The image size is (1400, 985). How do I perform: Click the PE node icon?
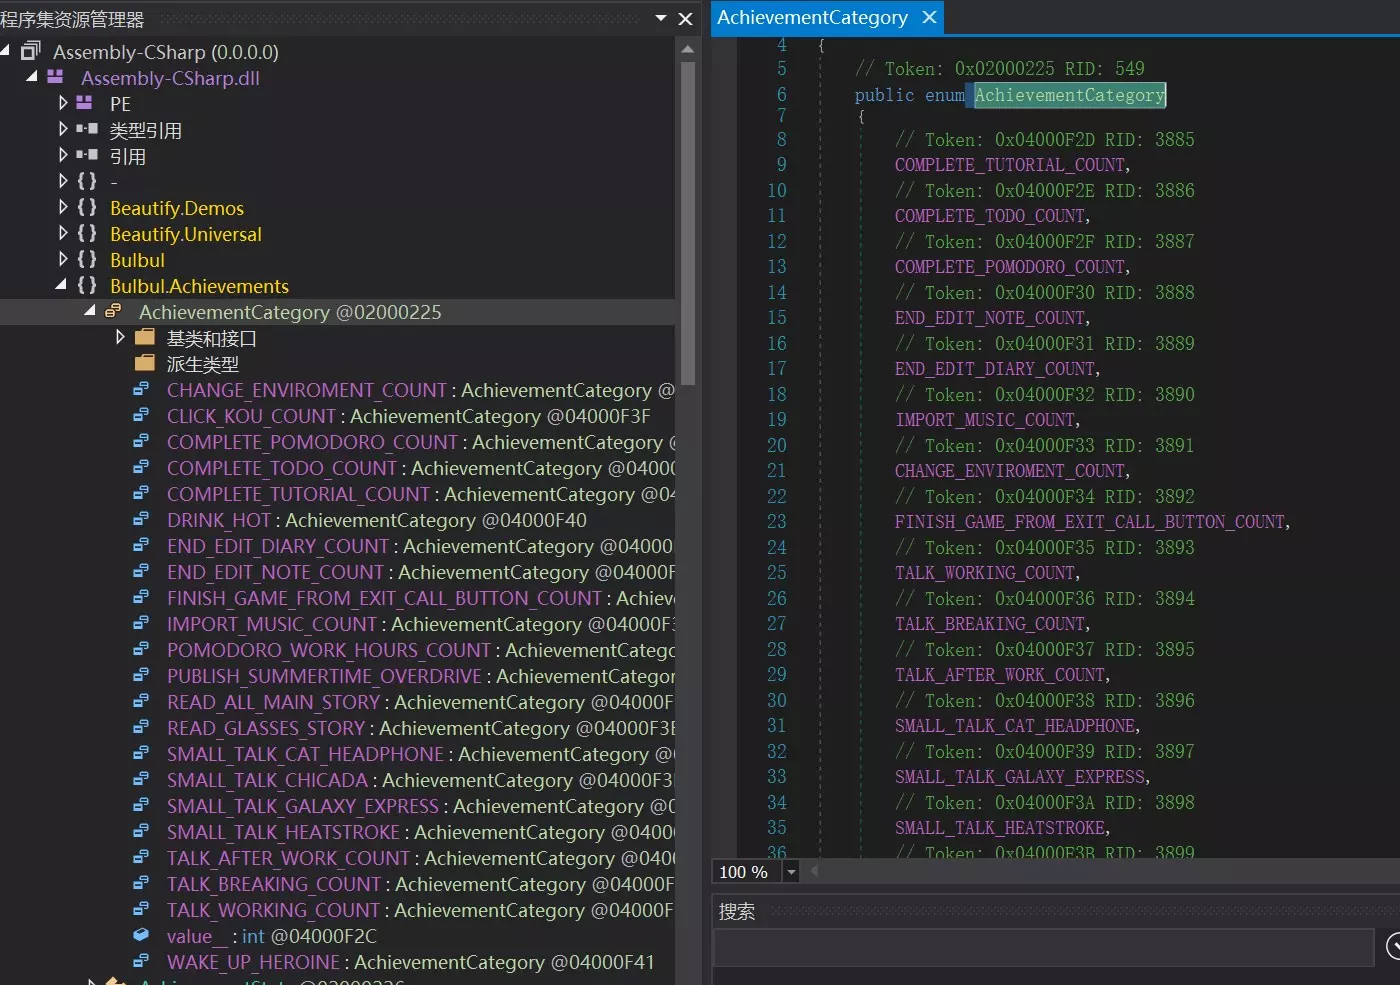click(x=86, y=103)
